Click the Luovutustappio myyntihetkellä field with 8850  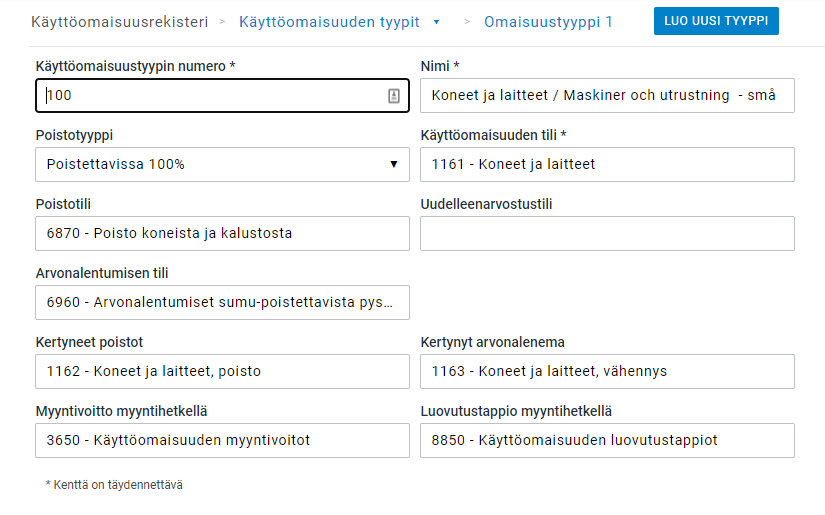pos(607,440)
